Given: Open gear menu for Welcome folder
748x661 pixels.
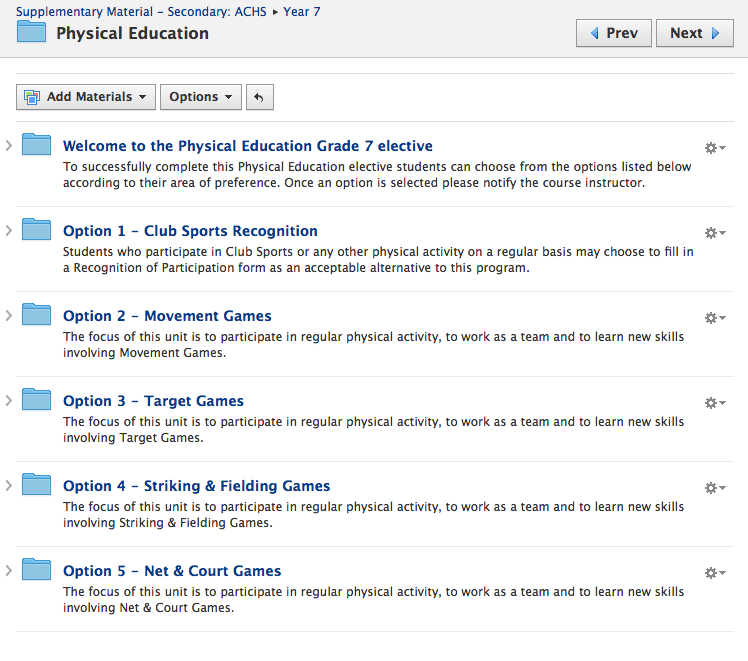Looking at the screenshot, I should click(x=715, y=148).
